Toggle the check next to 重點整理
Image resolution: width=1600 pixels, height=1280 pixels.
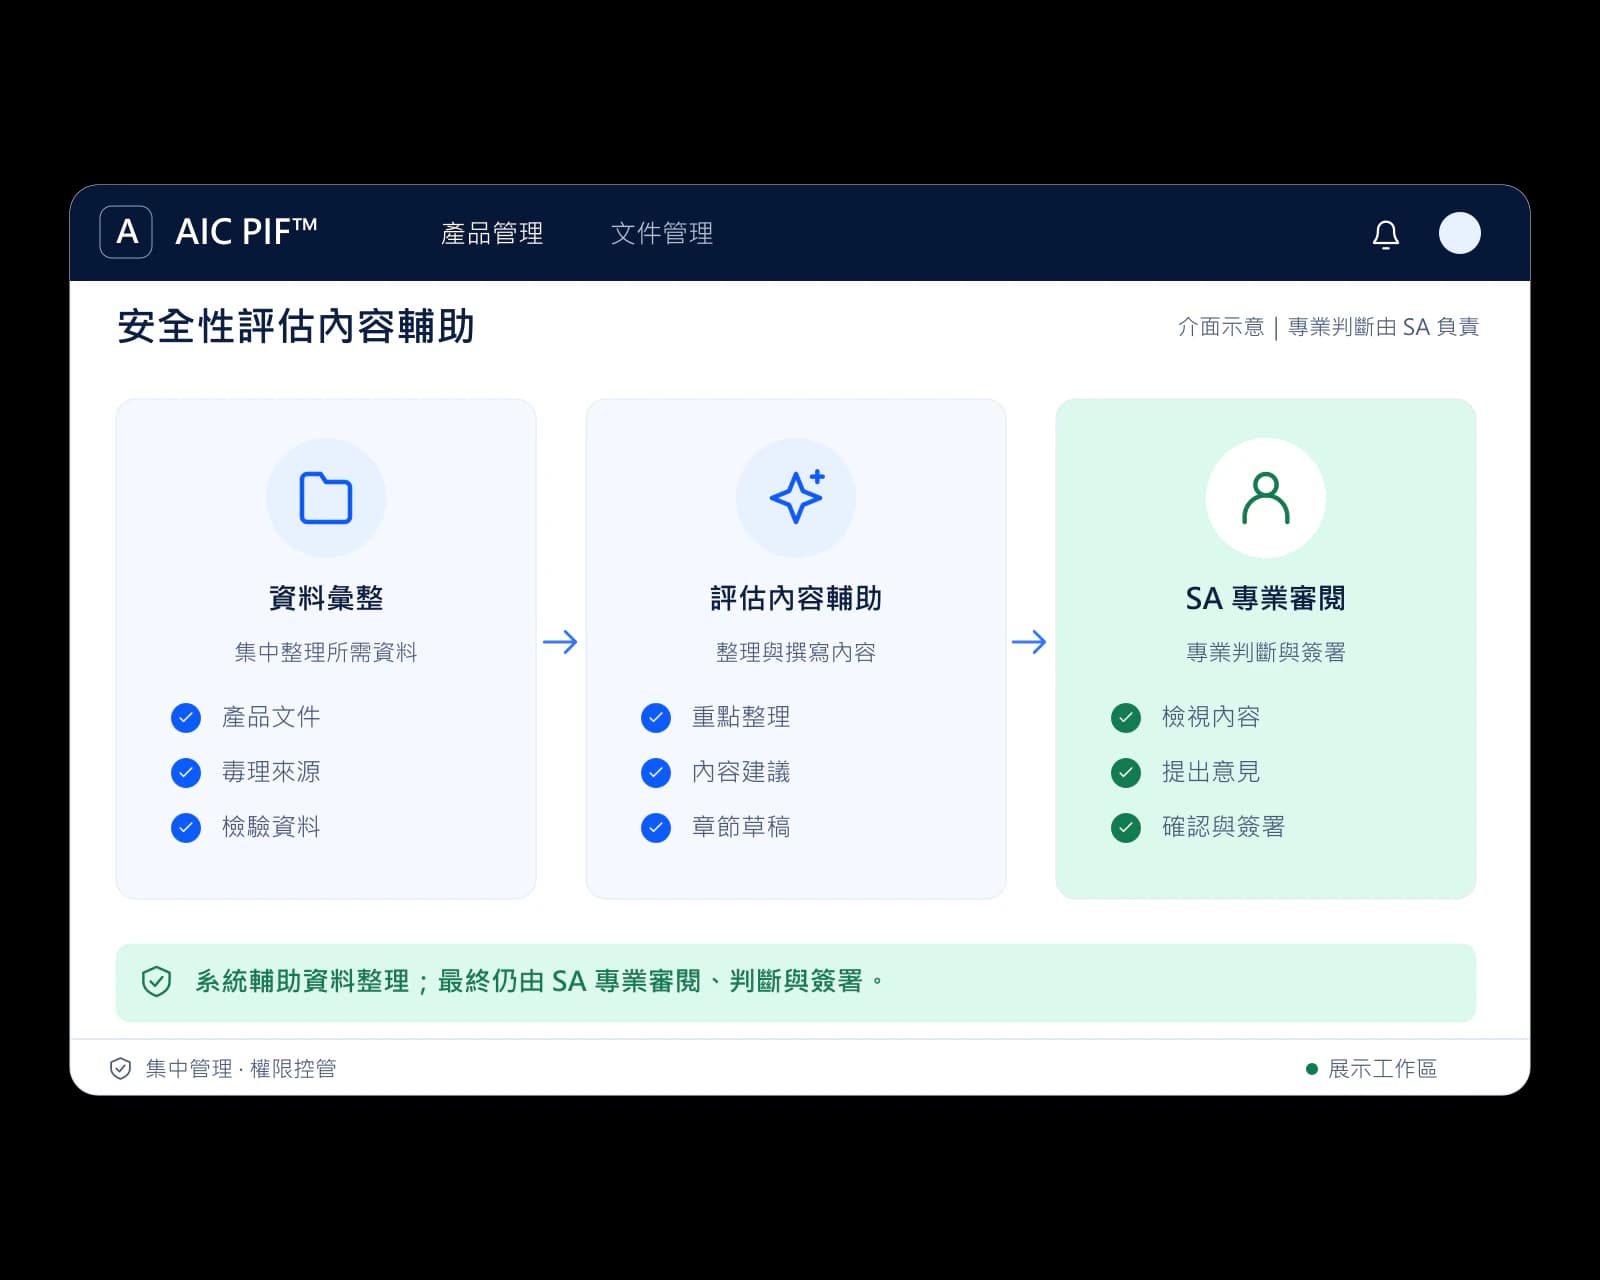pos(656,718)
